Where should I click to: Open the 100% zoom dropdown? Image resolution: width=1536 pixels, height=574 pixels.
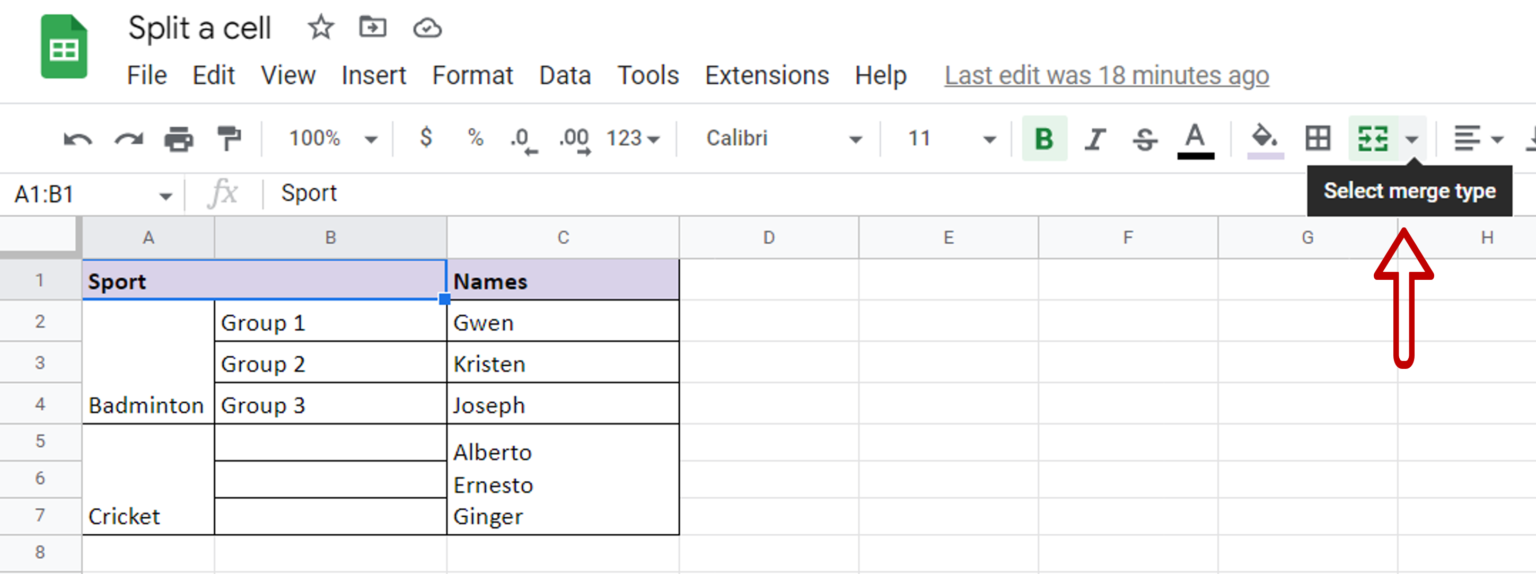coord(332,139)
